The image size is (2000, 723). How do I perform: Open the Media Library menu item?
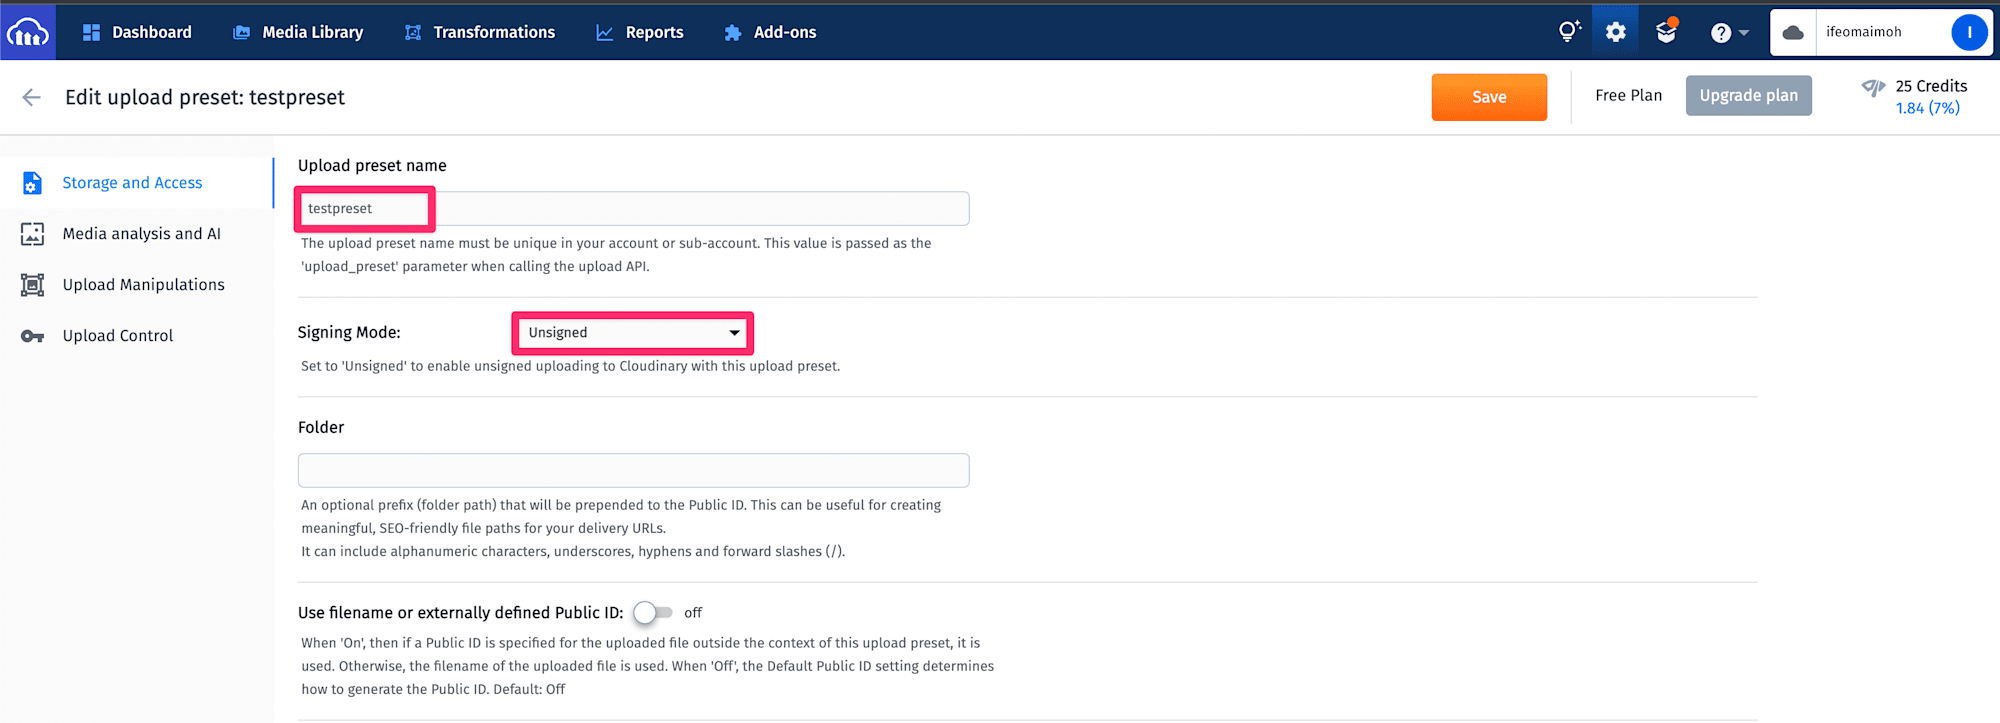[x=298, y=32]
